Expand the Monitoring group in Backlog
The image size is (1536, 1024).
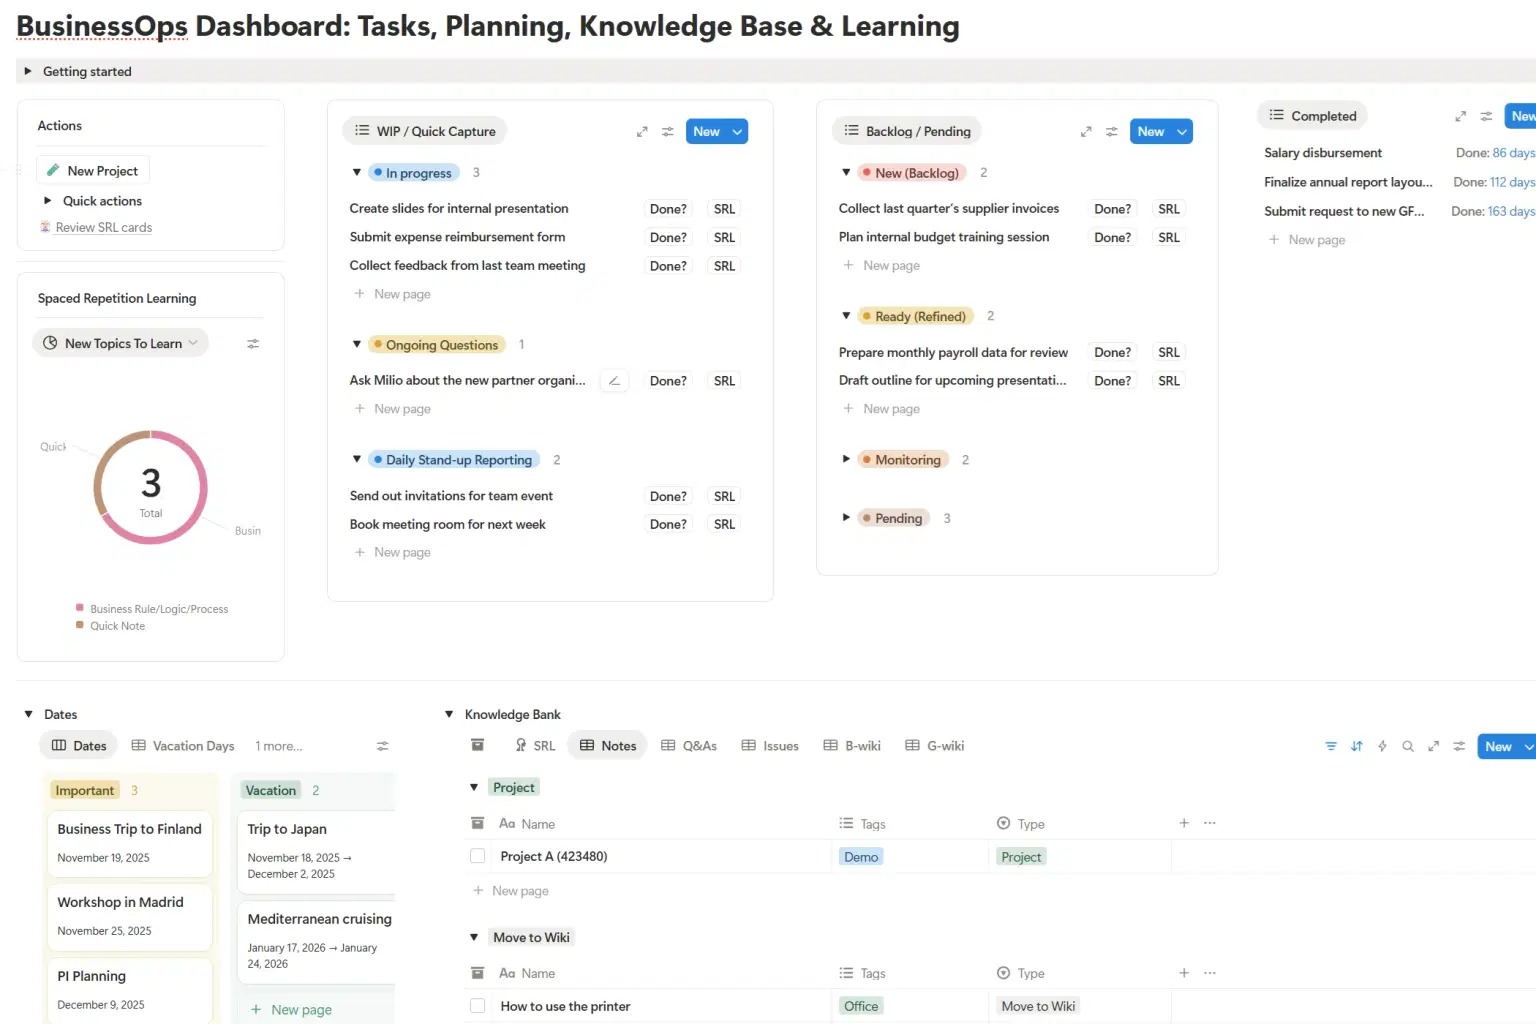(846, 460)
